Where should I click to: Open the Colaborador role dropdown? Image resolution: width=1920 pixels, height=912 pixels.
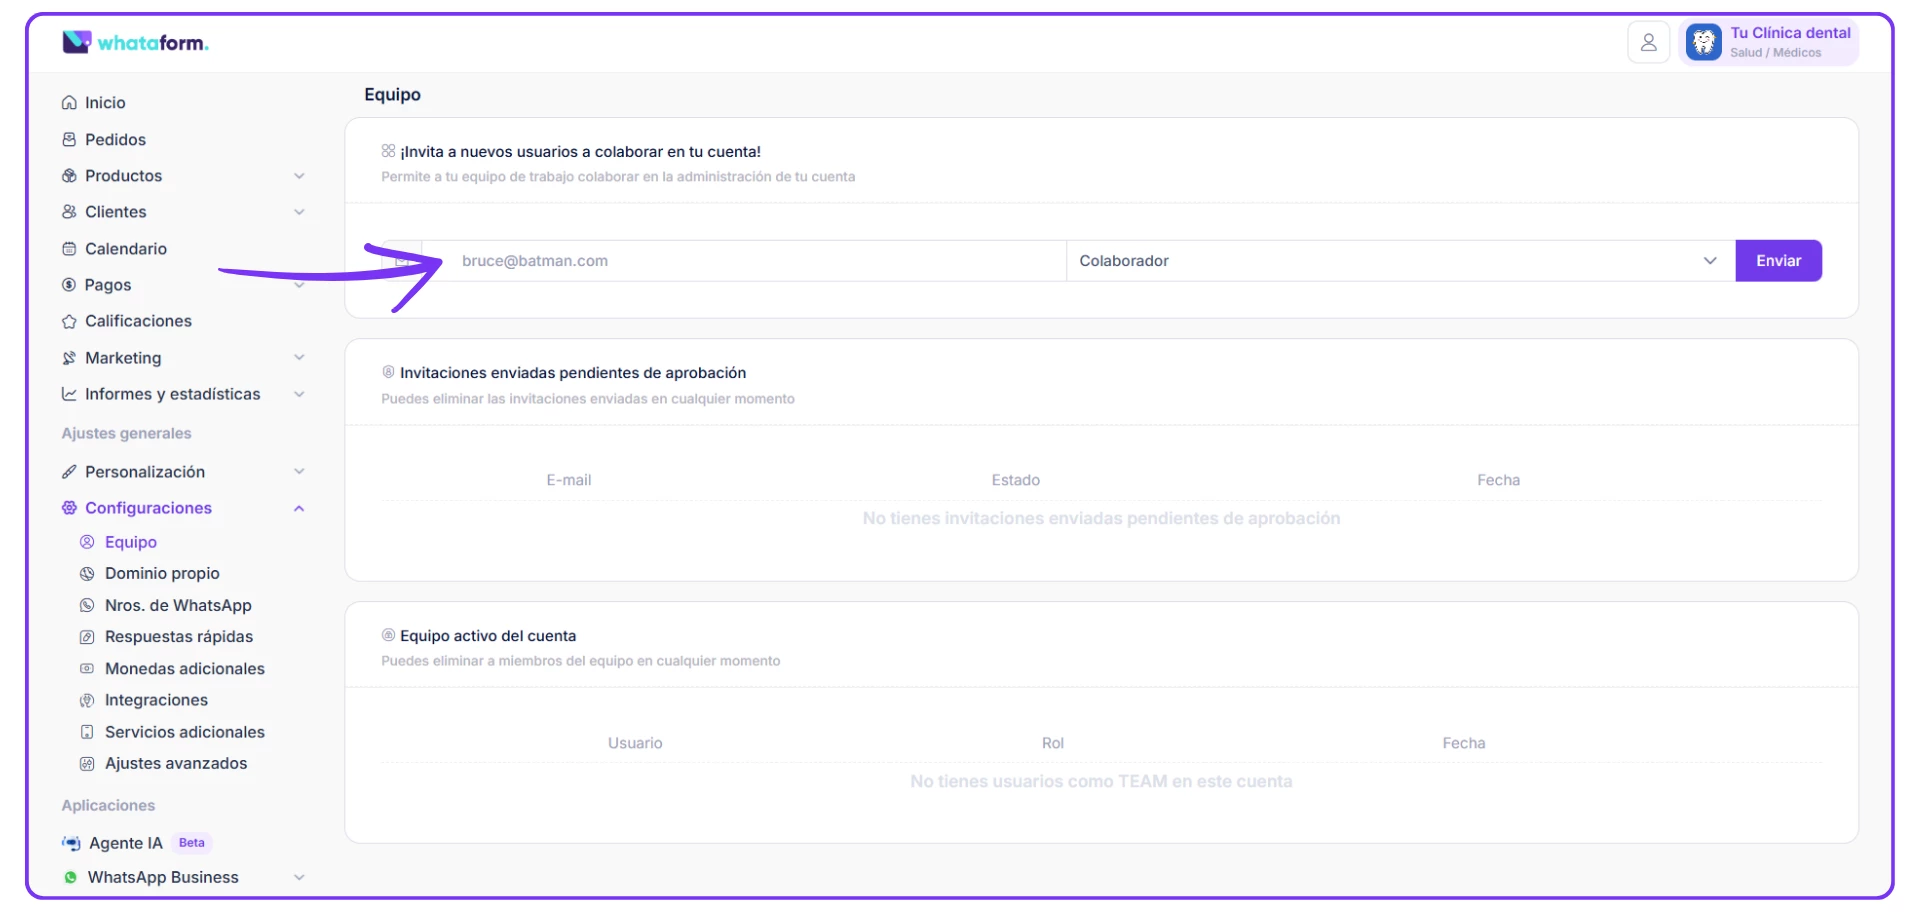click(x=1400, y=261)
